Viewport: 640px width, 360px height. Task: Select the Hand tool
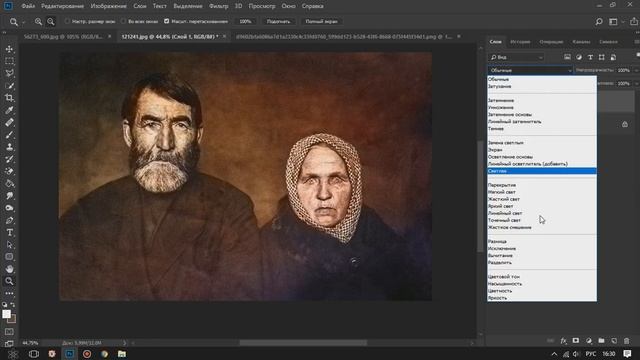pos(9,269)
